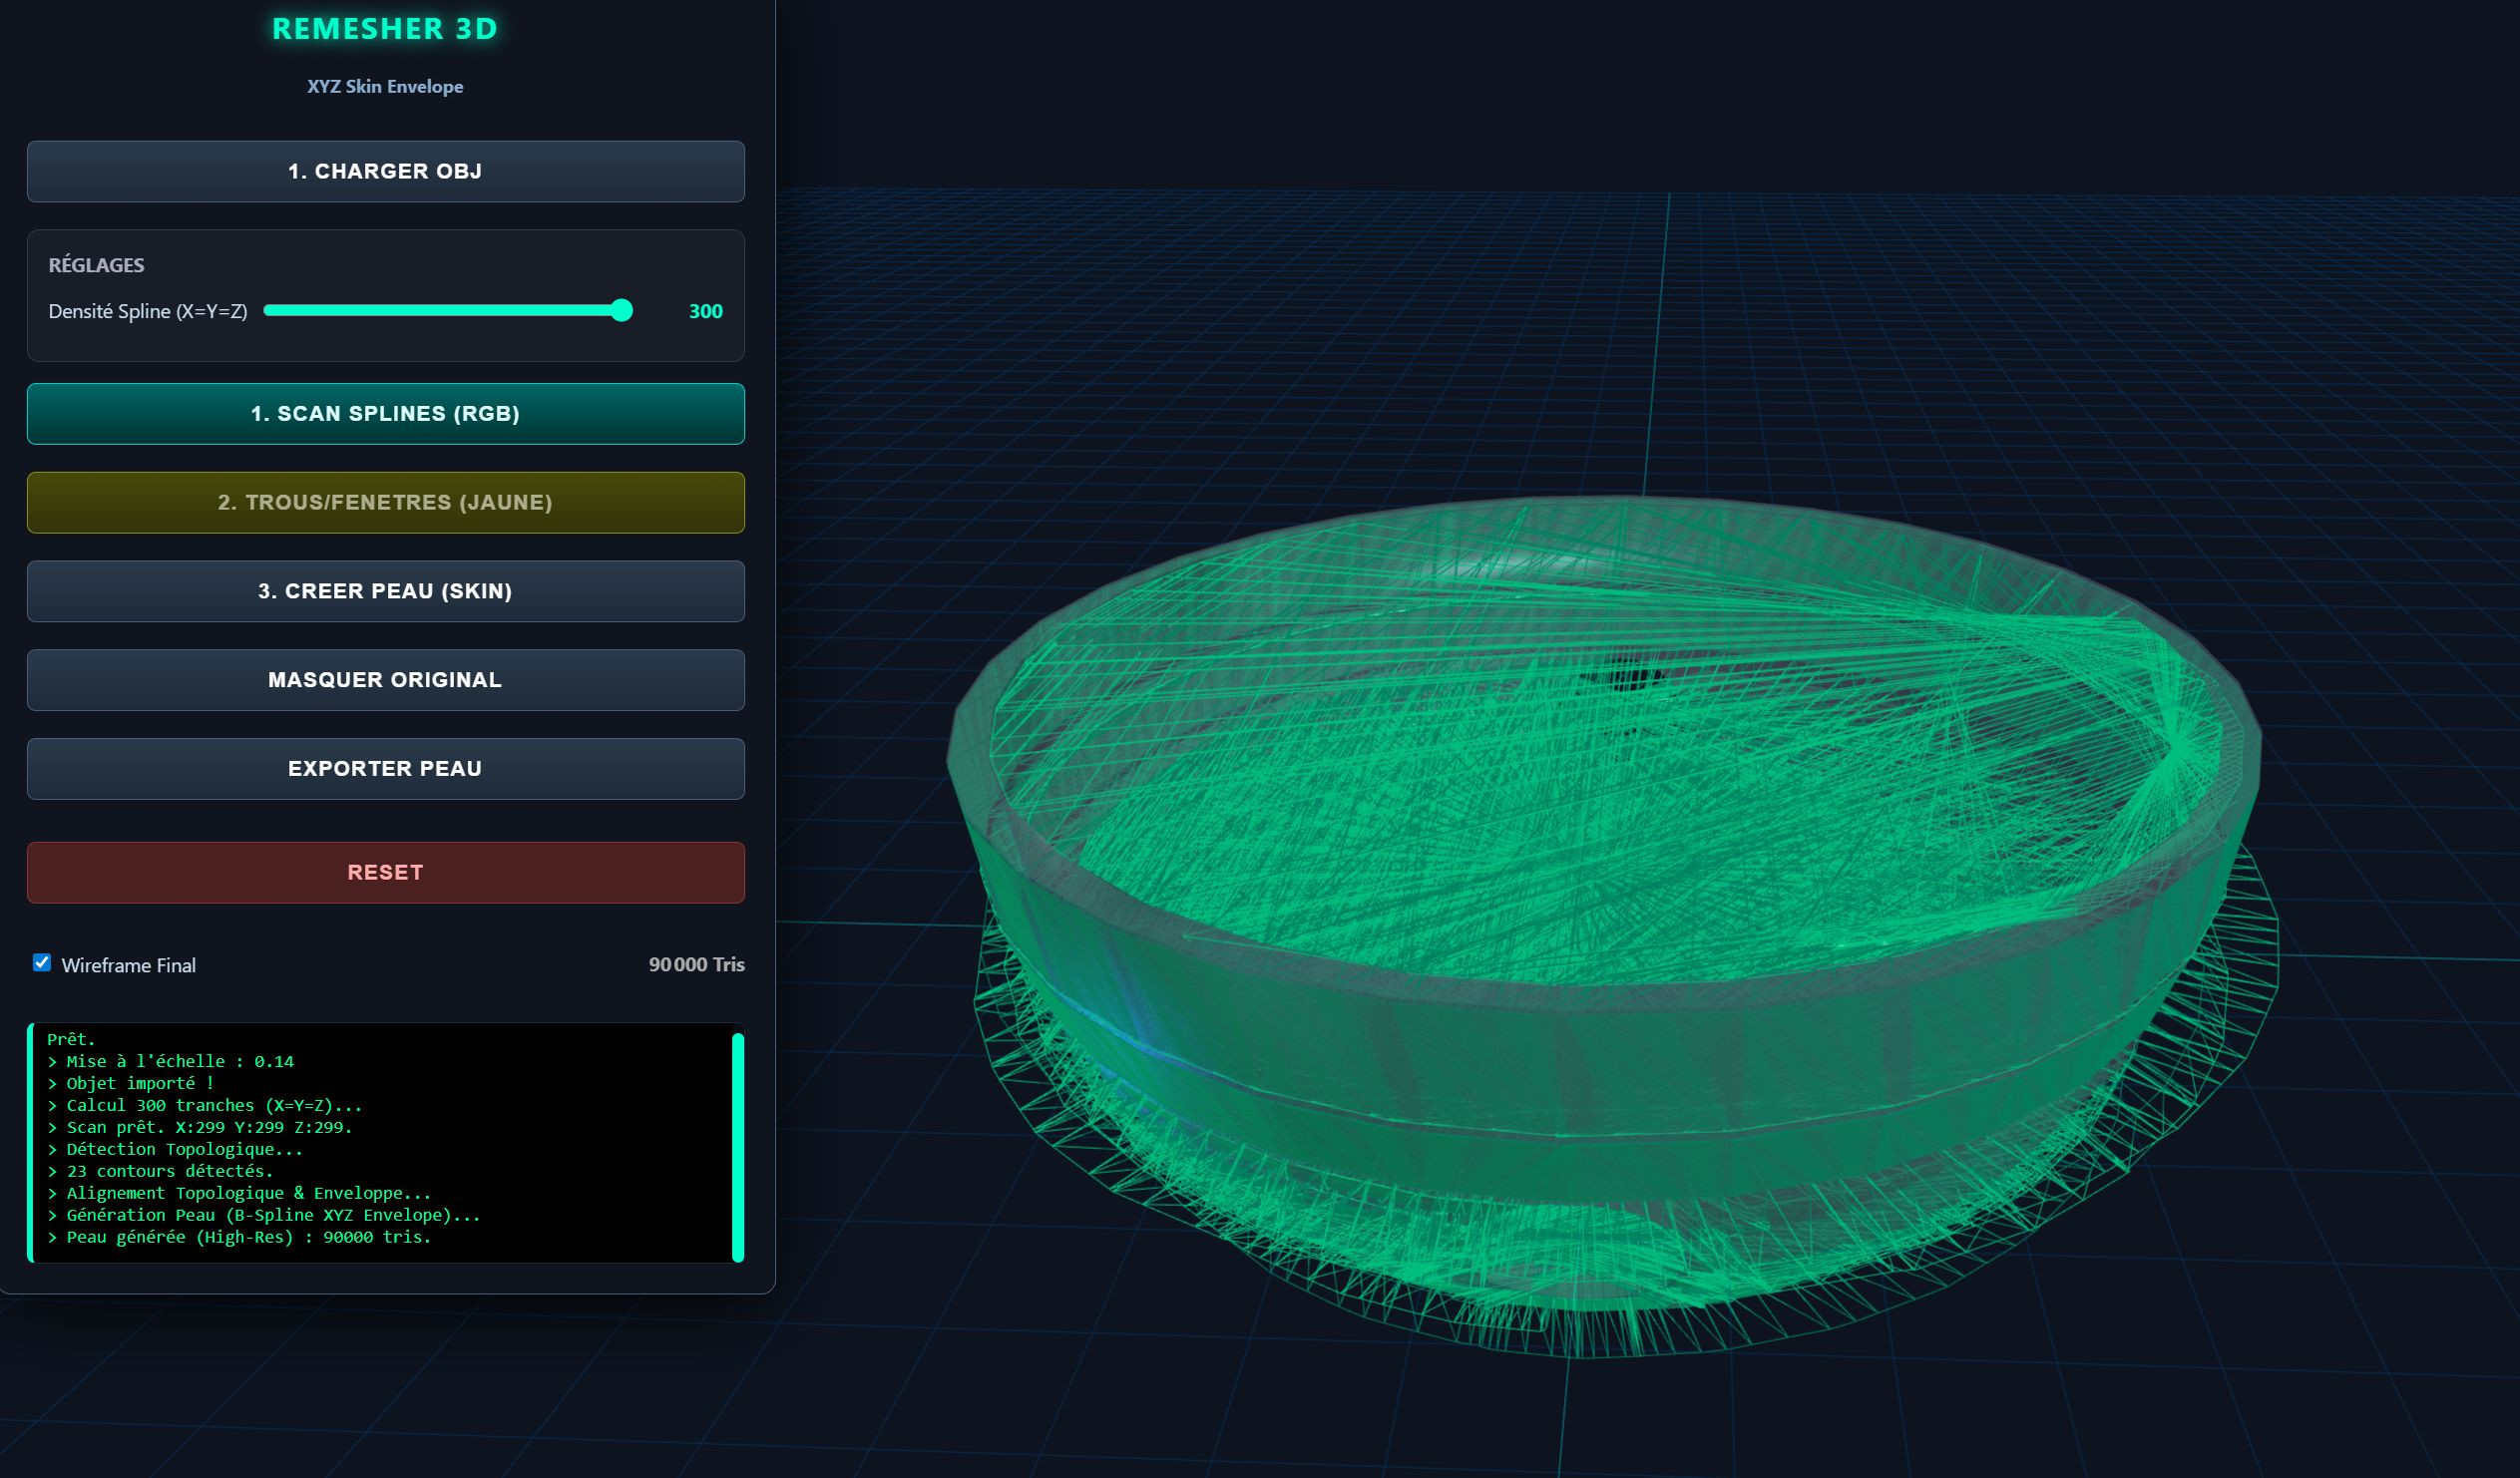Hide original mesh with Masquer Original
This screenshot has height=1478, width=2520.
(x=385, y=680)
